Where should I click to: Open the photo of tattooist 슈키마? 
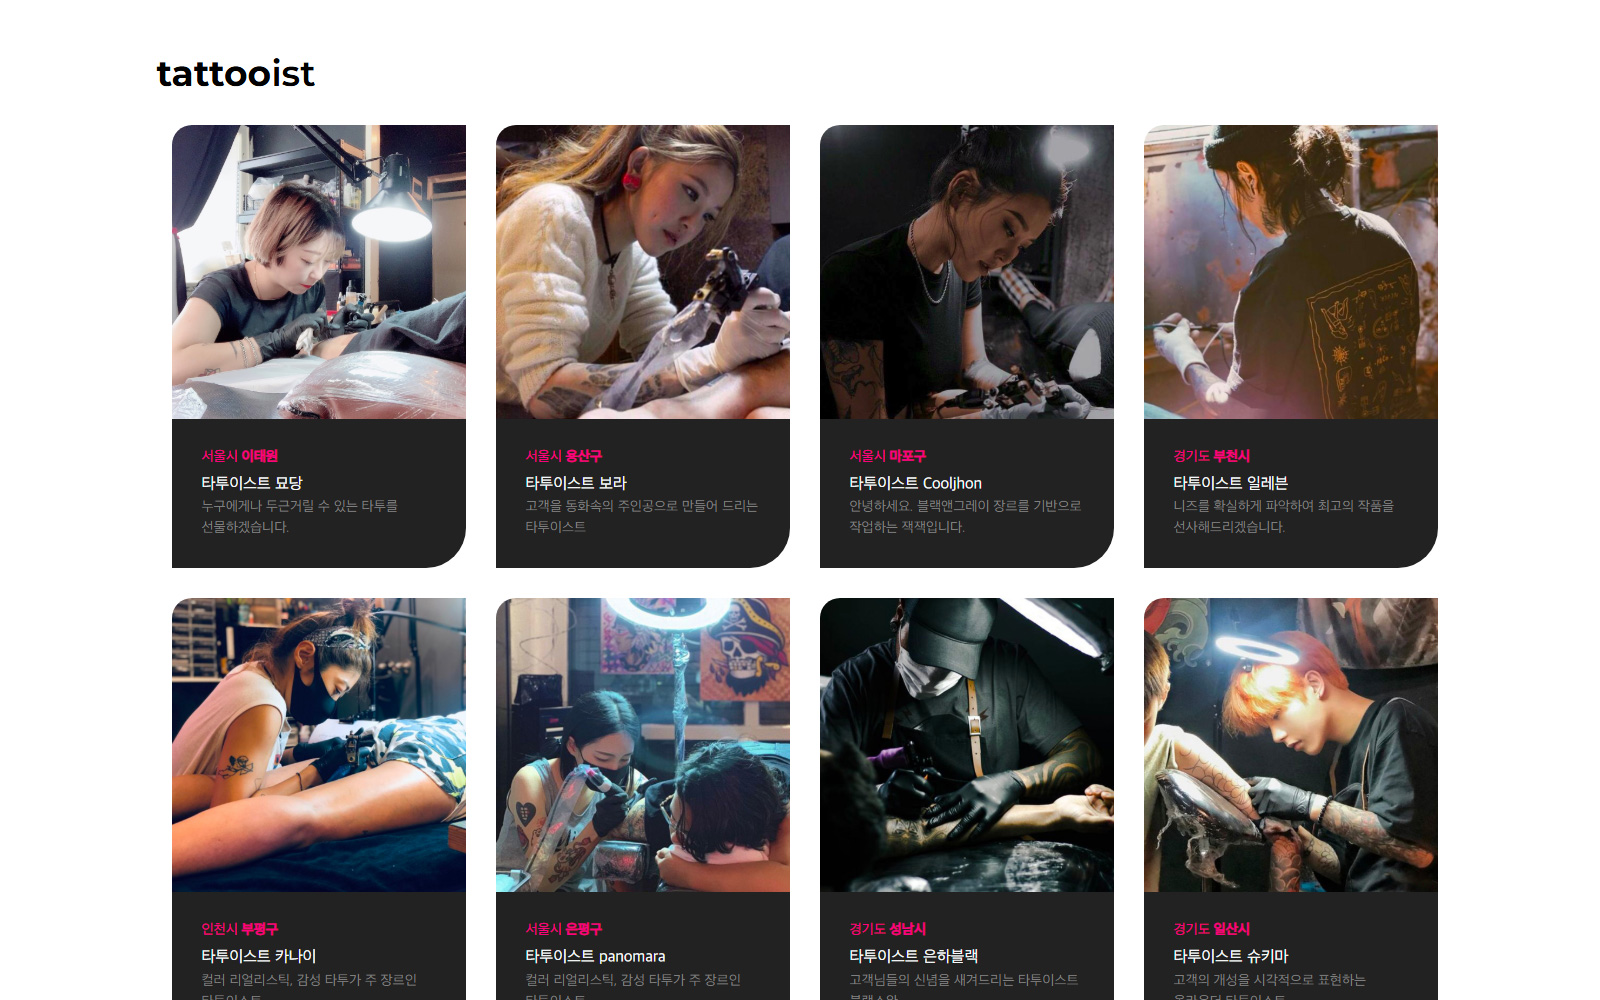pos(1291,745)
